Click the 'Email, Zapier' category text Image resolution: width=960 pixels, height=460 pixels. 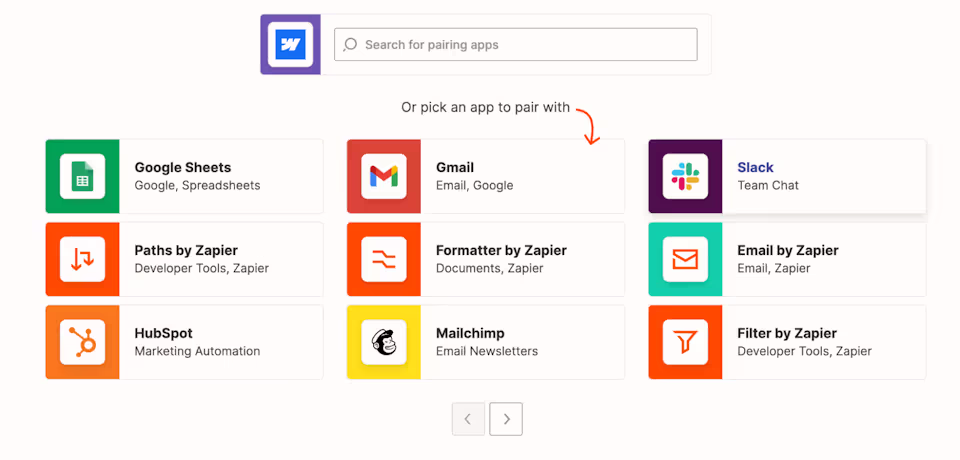point(773,268)
